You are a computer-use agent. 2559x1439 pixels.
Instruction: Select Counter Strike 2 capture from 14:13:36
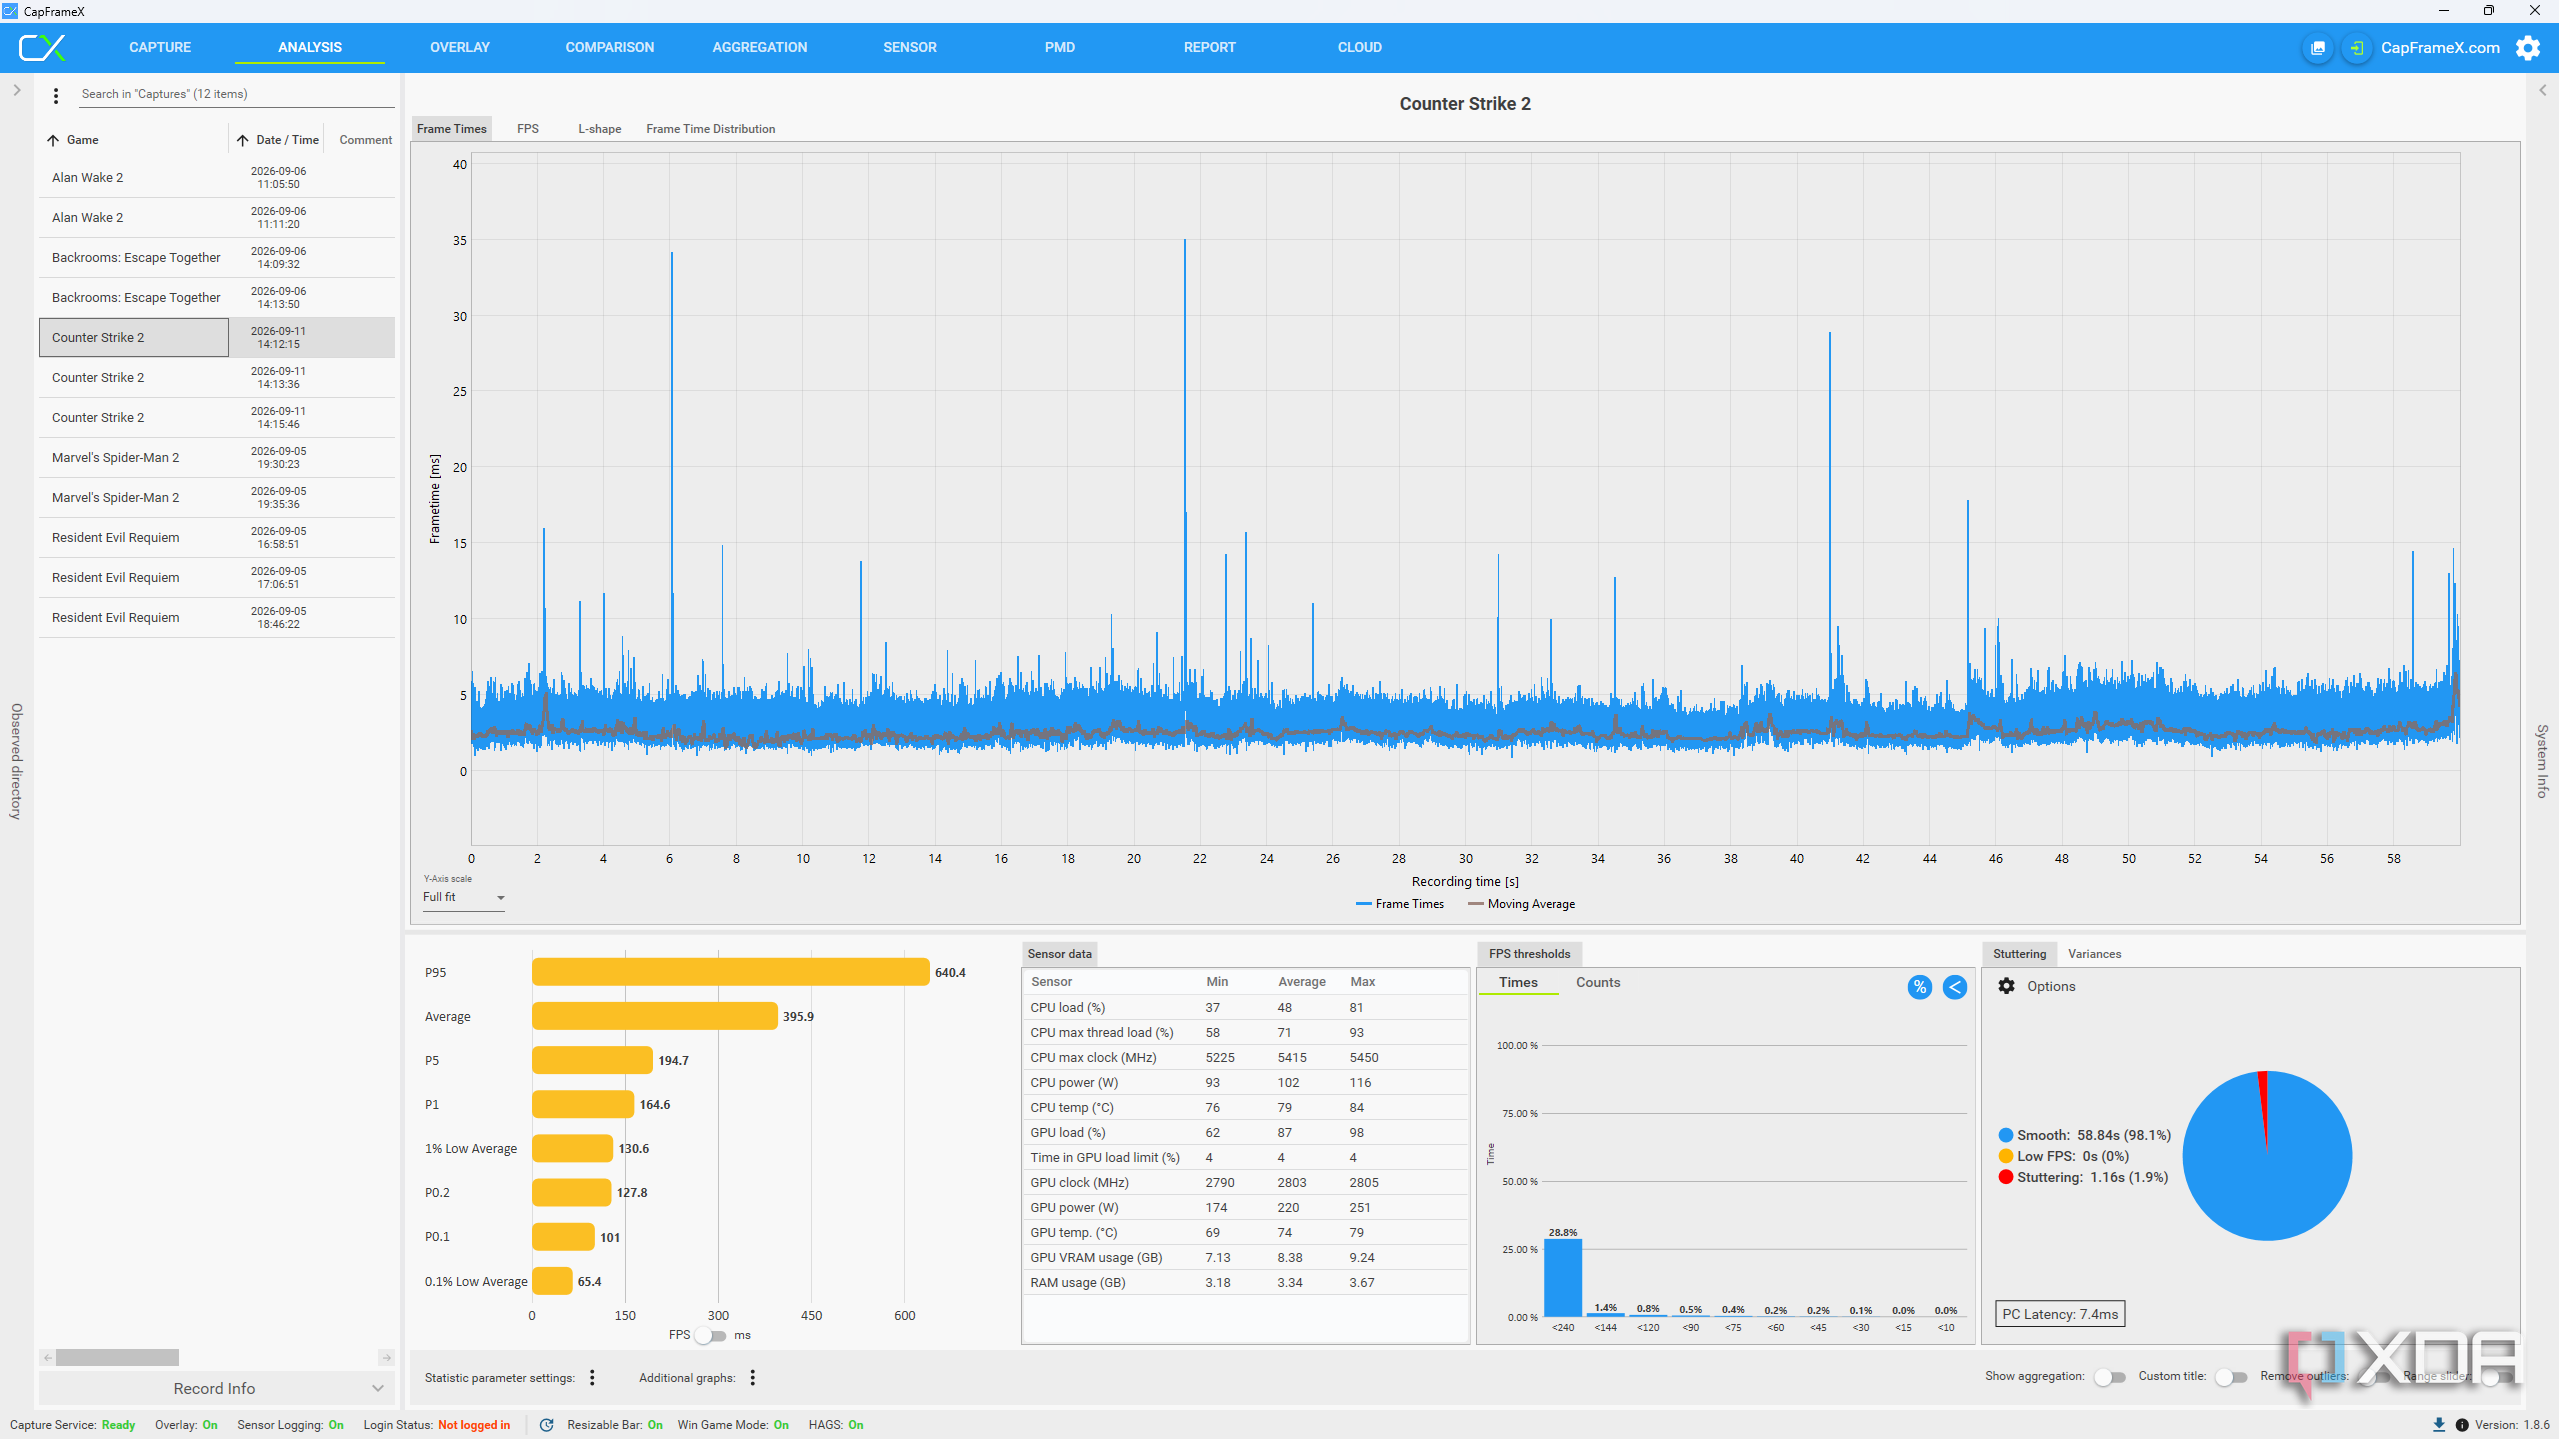pyautogui.click(x=217, y=378)
